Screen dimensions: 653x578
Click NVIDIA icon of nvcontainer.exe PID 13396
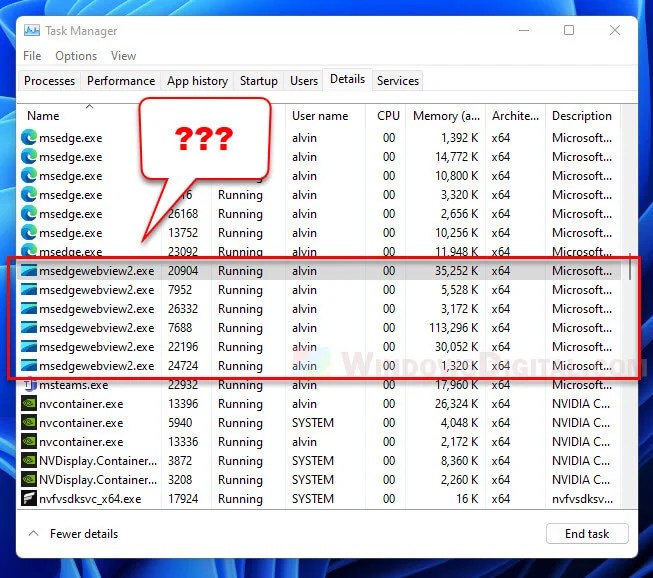coord(29,404)
